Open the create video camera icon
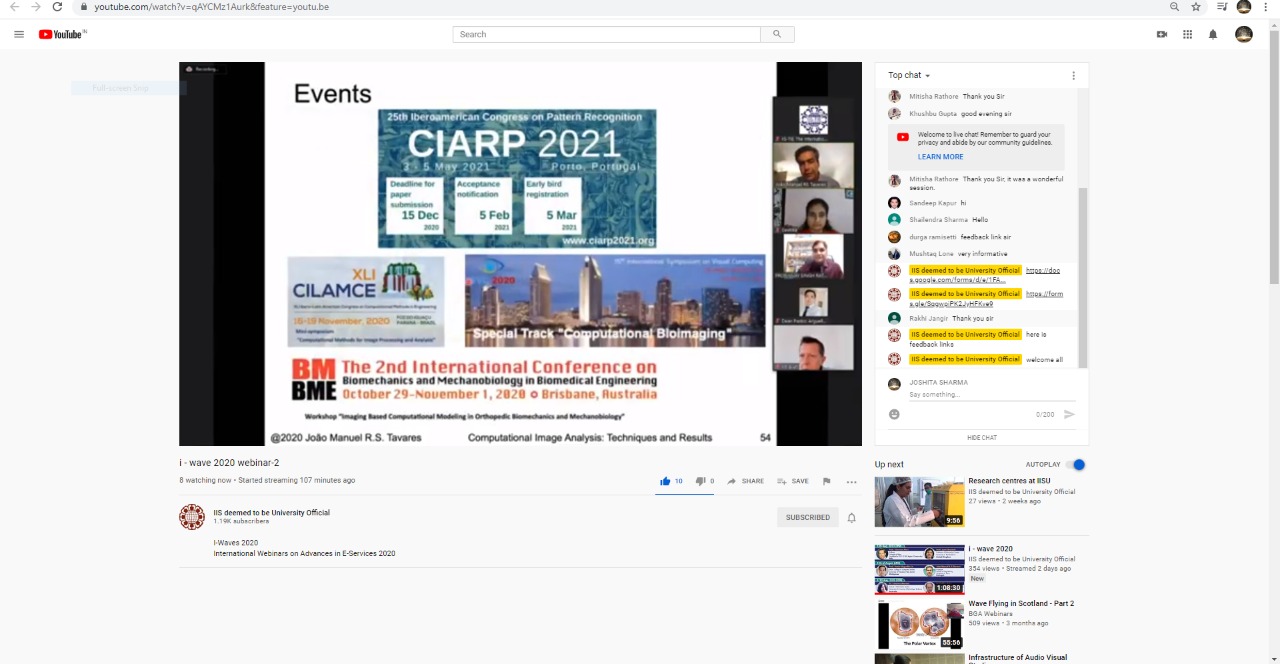 [1162, 34]
